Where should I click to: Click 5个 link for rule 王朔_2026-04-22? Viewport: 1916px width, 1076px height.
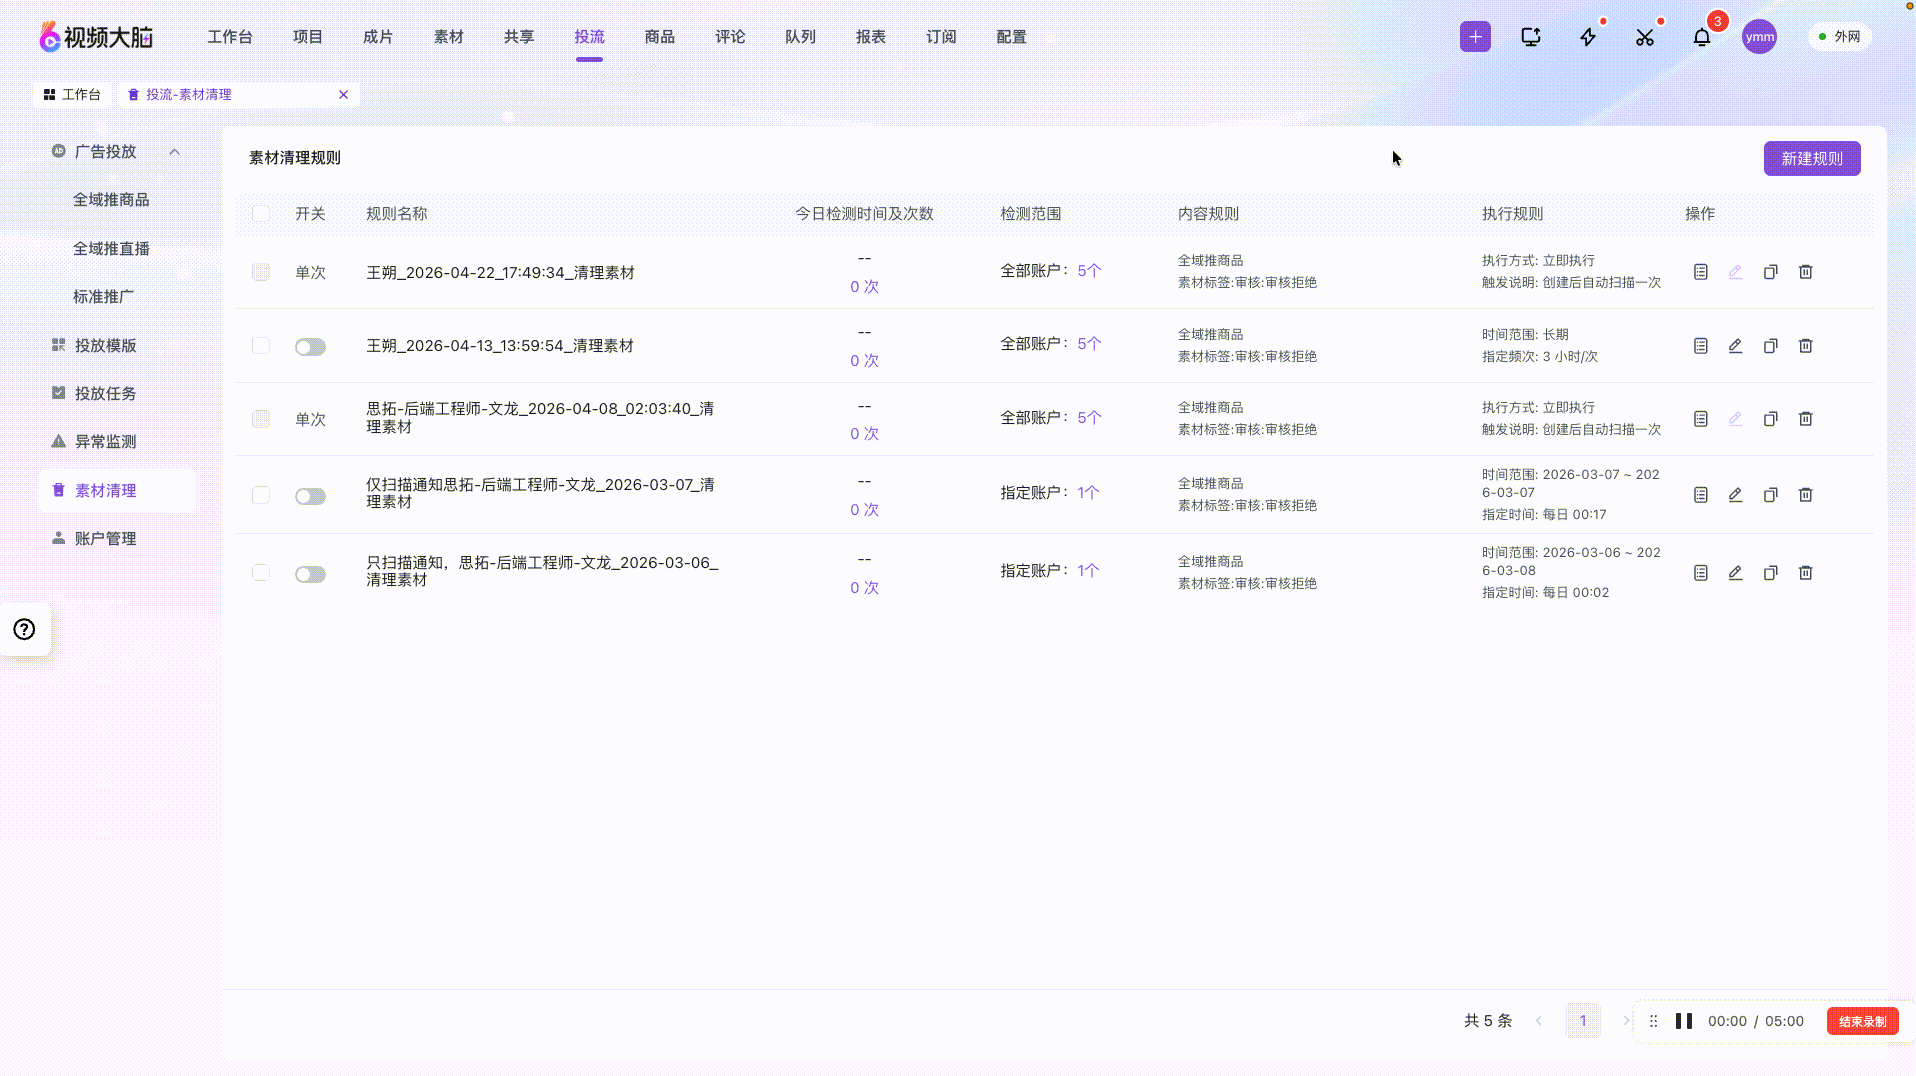point(1088,270)
